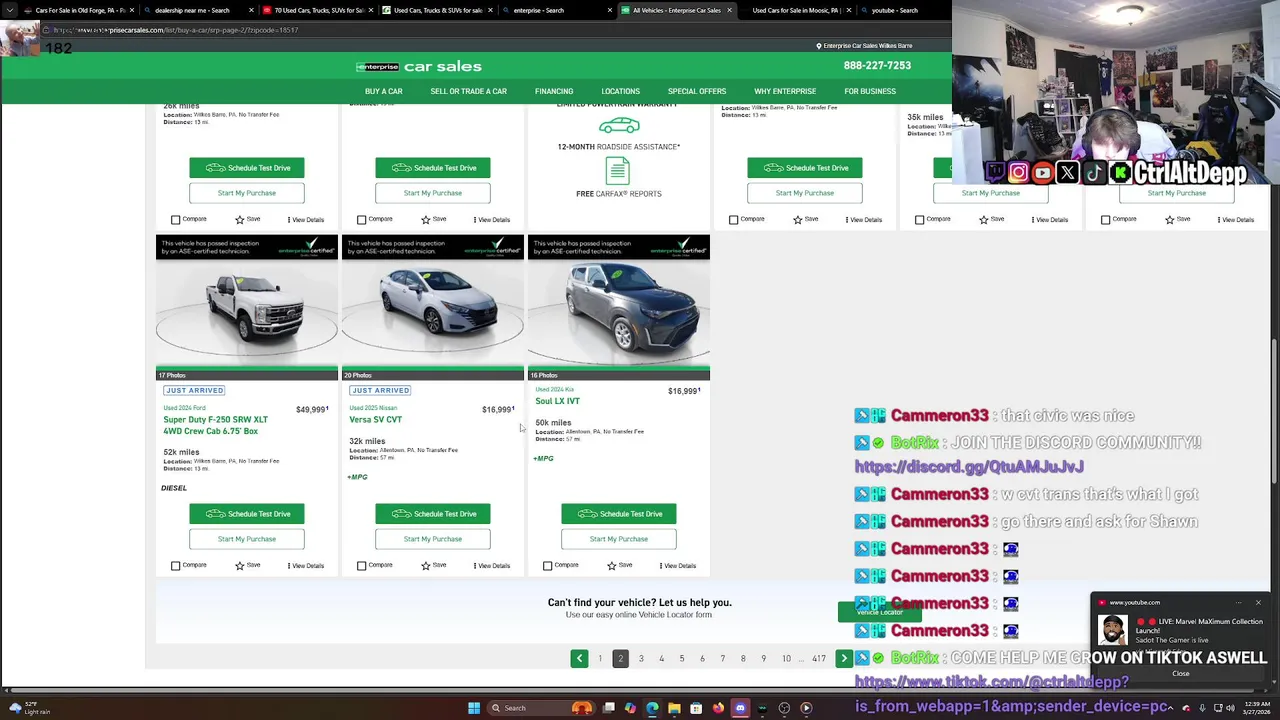Open File Explorer from the taskbar
This screenshot has width=1280, height=720.
674,708
